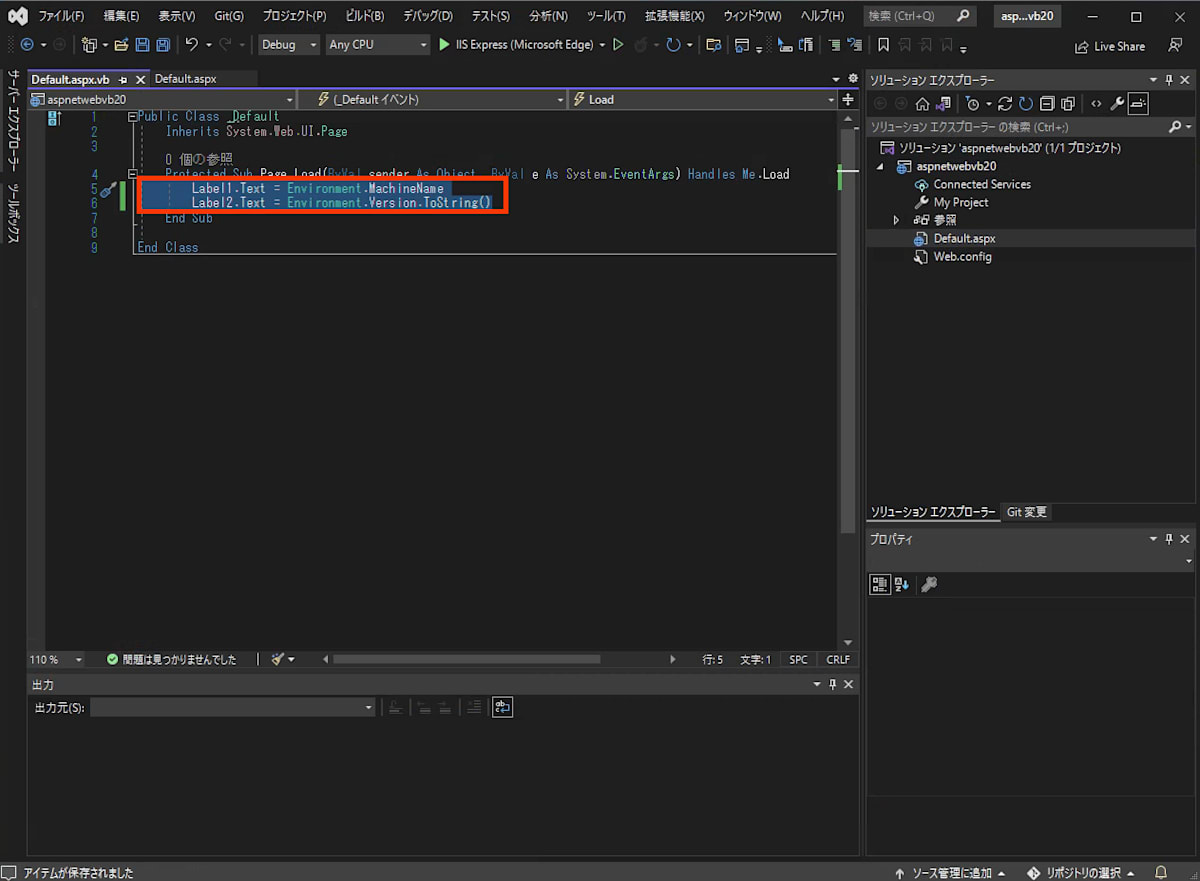
Task: Open the ファイル(F) menu
Action: coord(61,16)
